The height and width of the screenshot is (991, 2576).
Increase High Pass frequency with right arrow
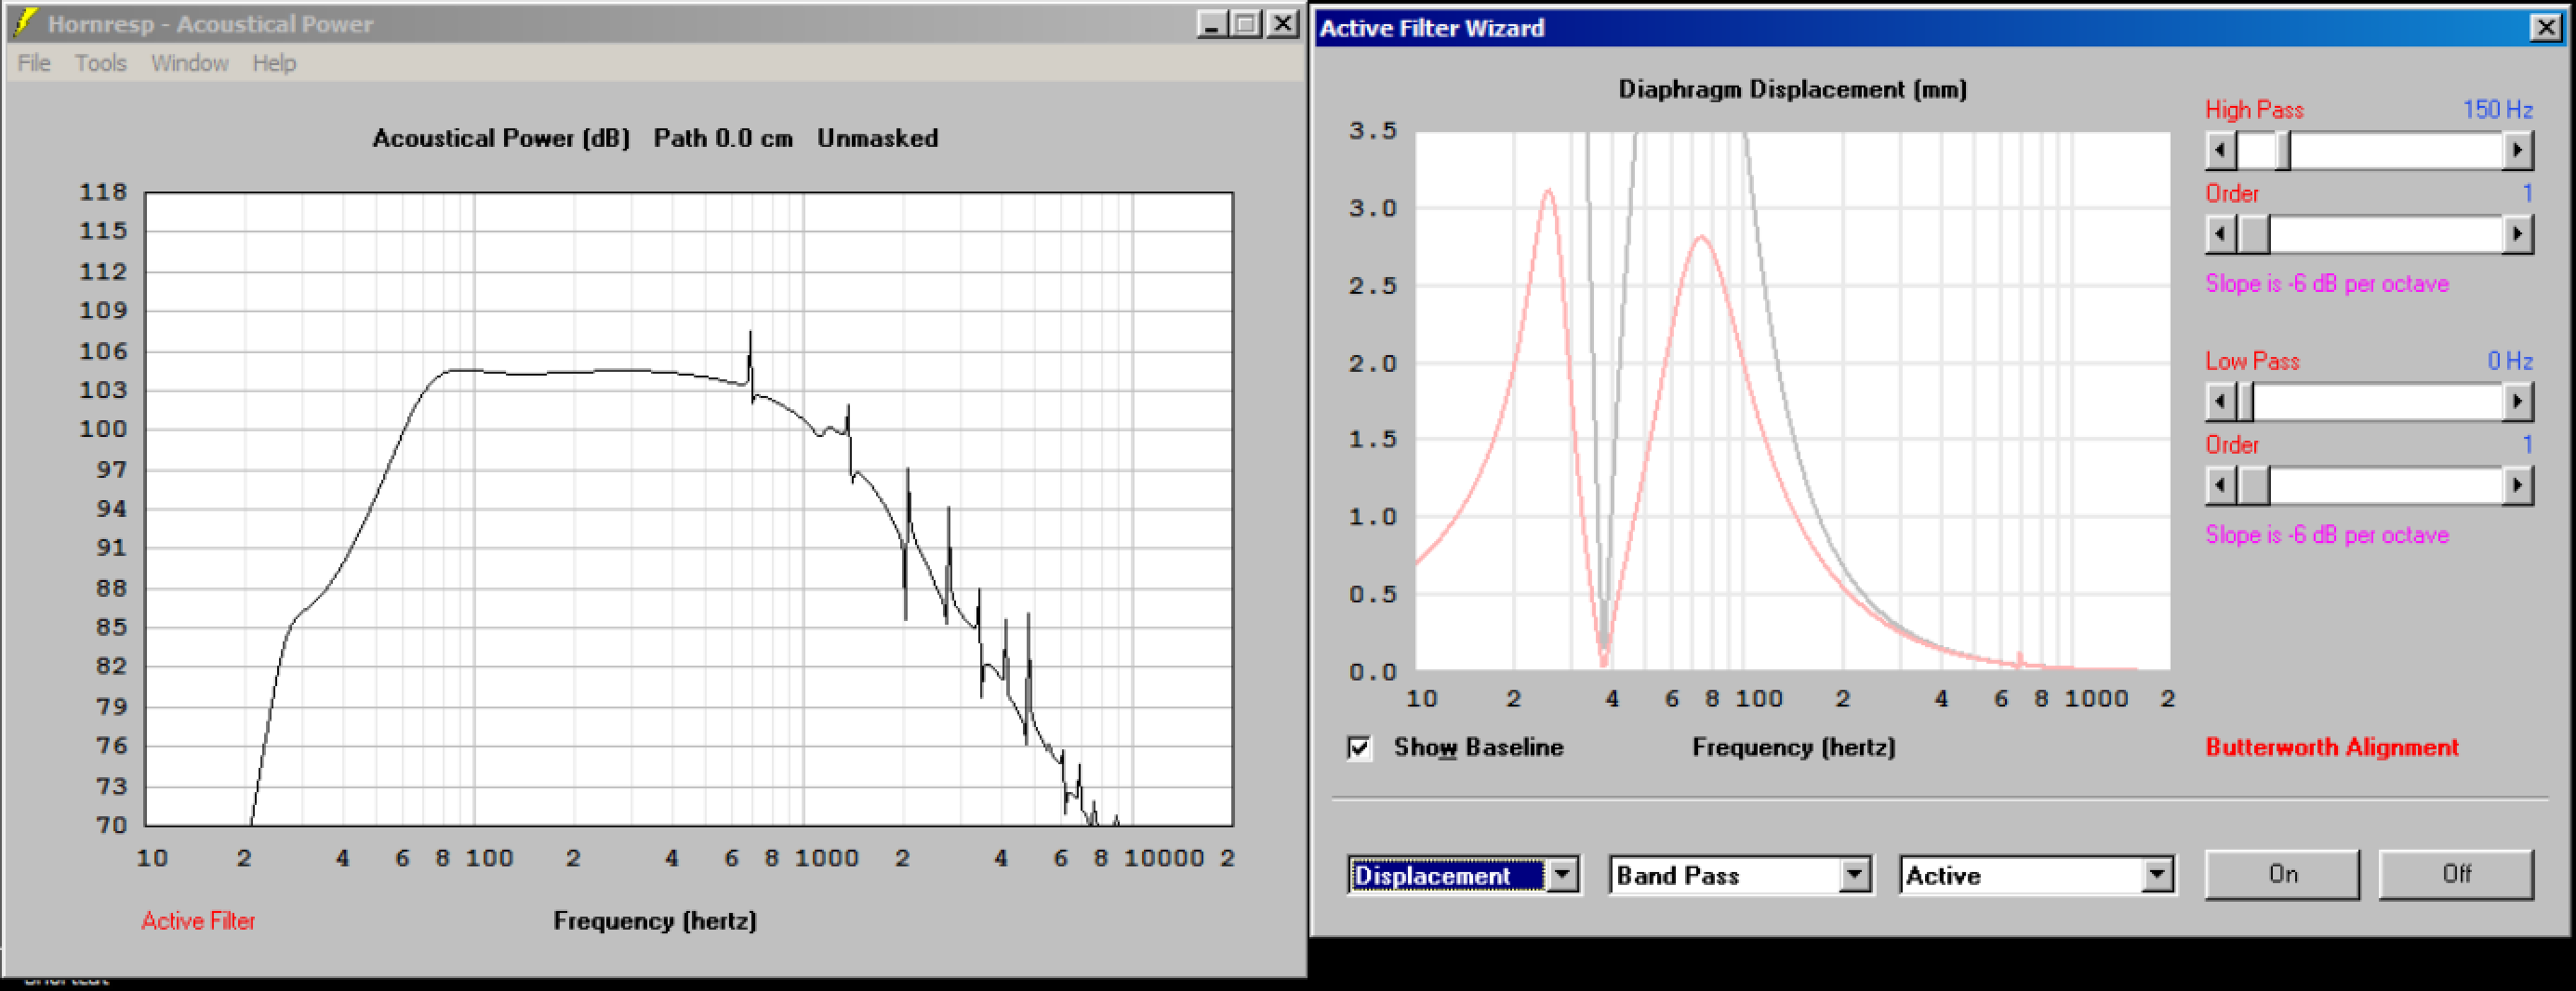point(2518,151)
